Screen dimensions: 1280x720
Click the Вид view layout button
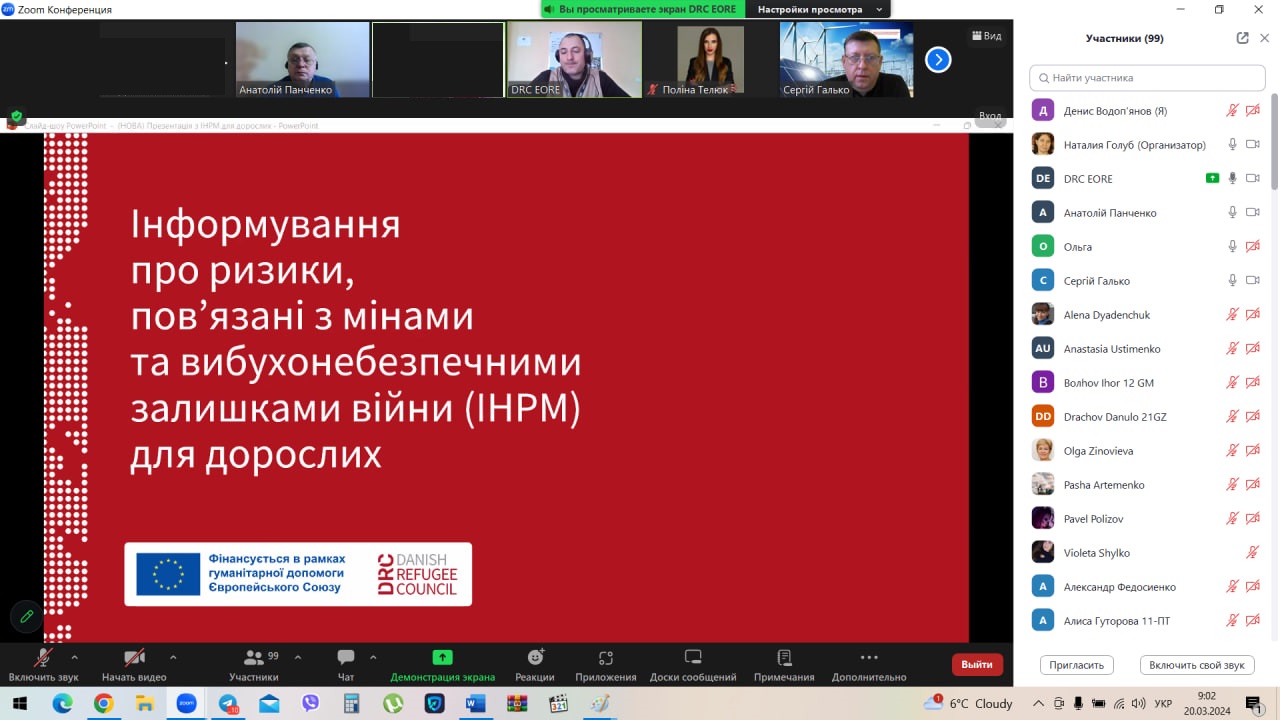986,35
